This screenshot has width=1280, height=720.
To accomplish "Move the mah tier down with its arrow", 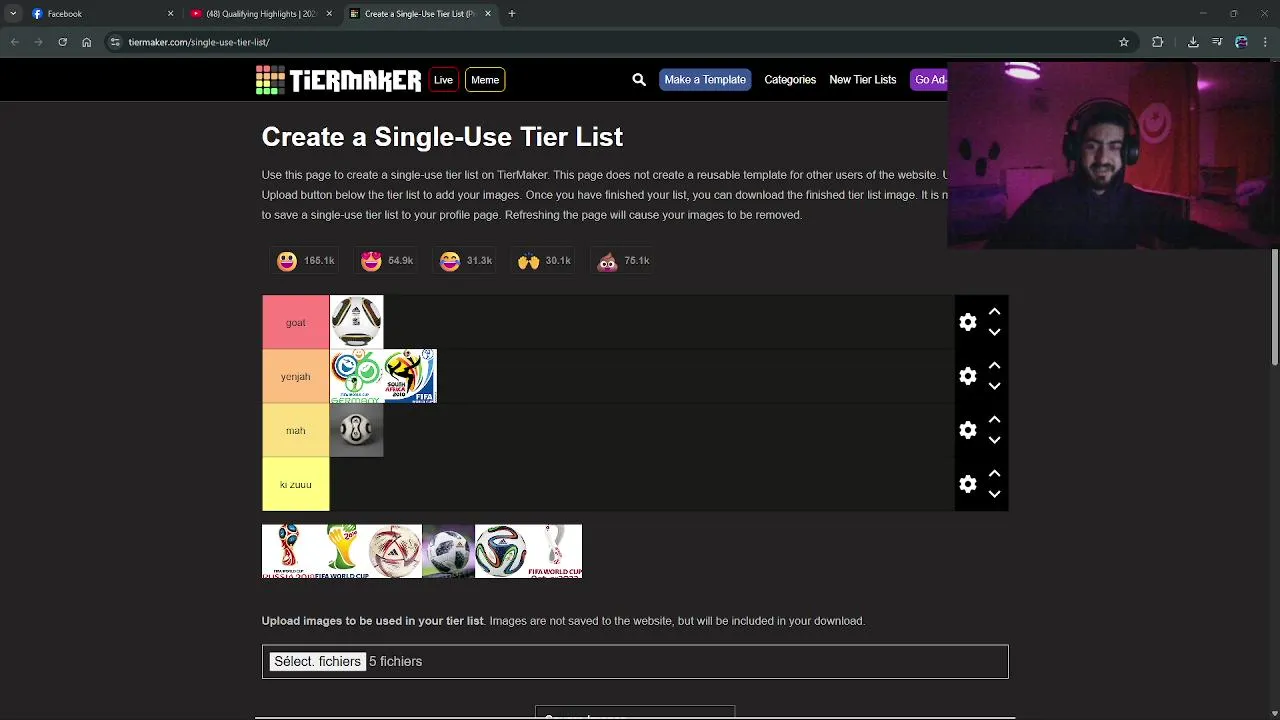I will [994, 440].
